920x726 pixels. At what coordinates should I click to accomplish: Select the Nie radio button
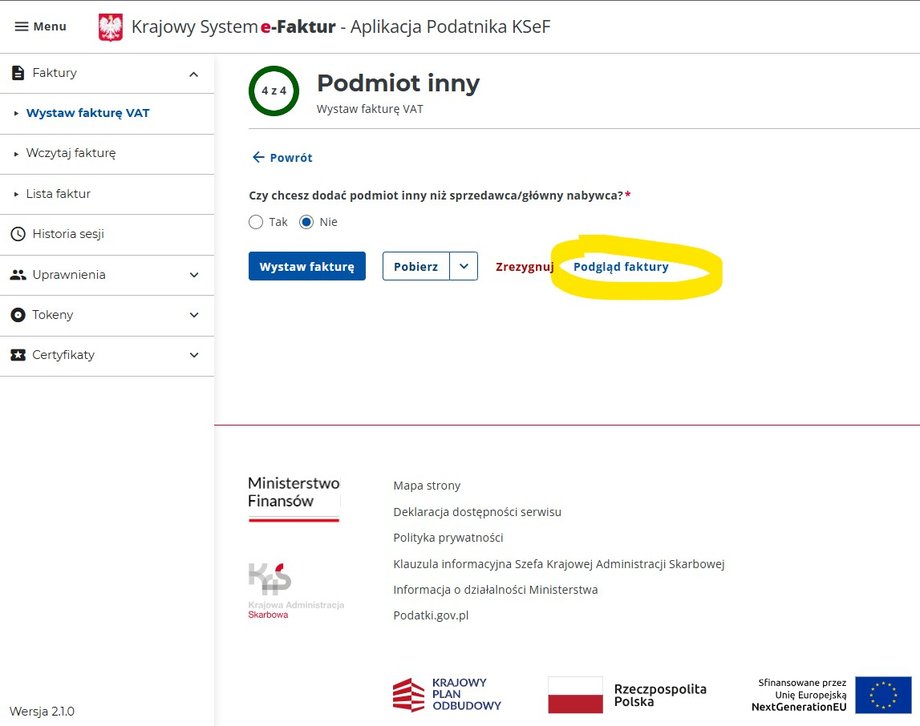point(308,222)
